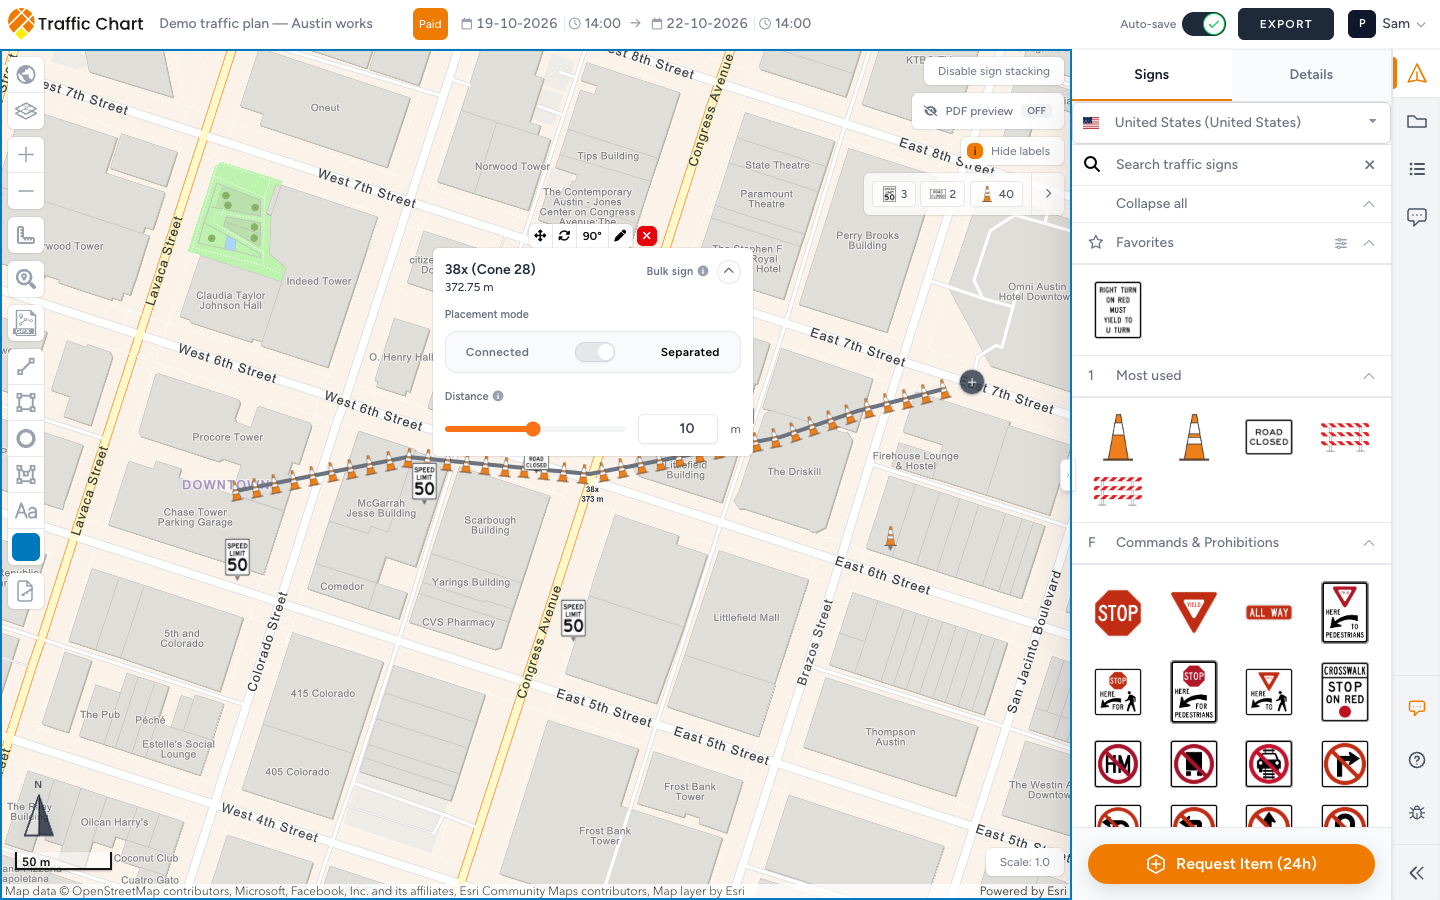Pick the STOP sign from Commands & Prohibitions
Screen dimensions: 1440x900
click(x=1118, y=613)
